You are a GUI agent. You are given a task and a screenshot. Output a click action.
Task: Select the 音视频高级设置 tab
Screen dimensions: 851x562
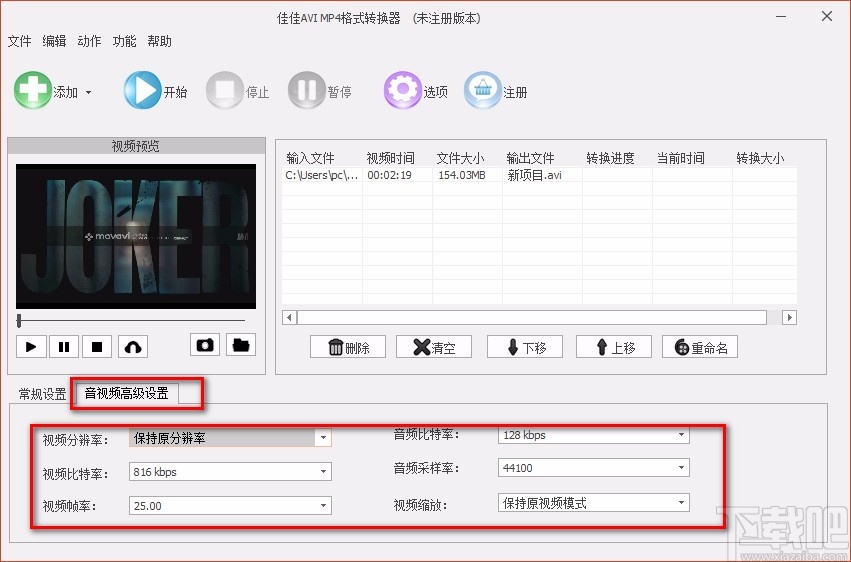click(x=126, y=393)
